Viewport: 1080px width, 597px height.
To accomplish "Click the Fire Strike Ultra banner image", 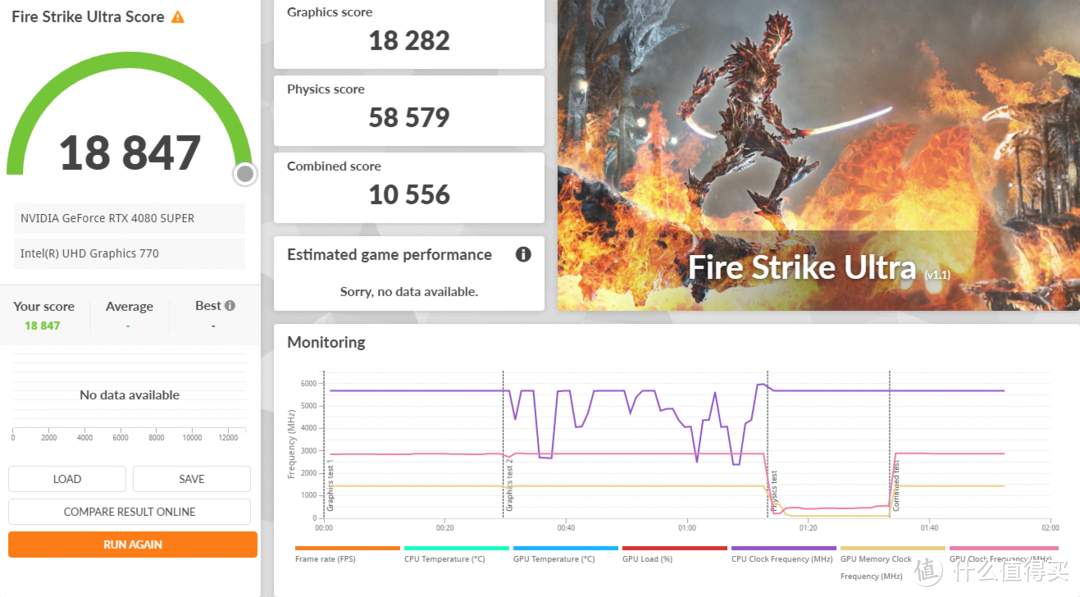I will click(x=818, y=155).
